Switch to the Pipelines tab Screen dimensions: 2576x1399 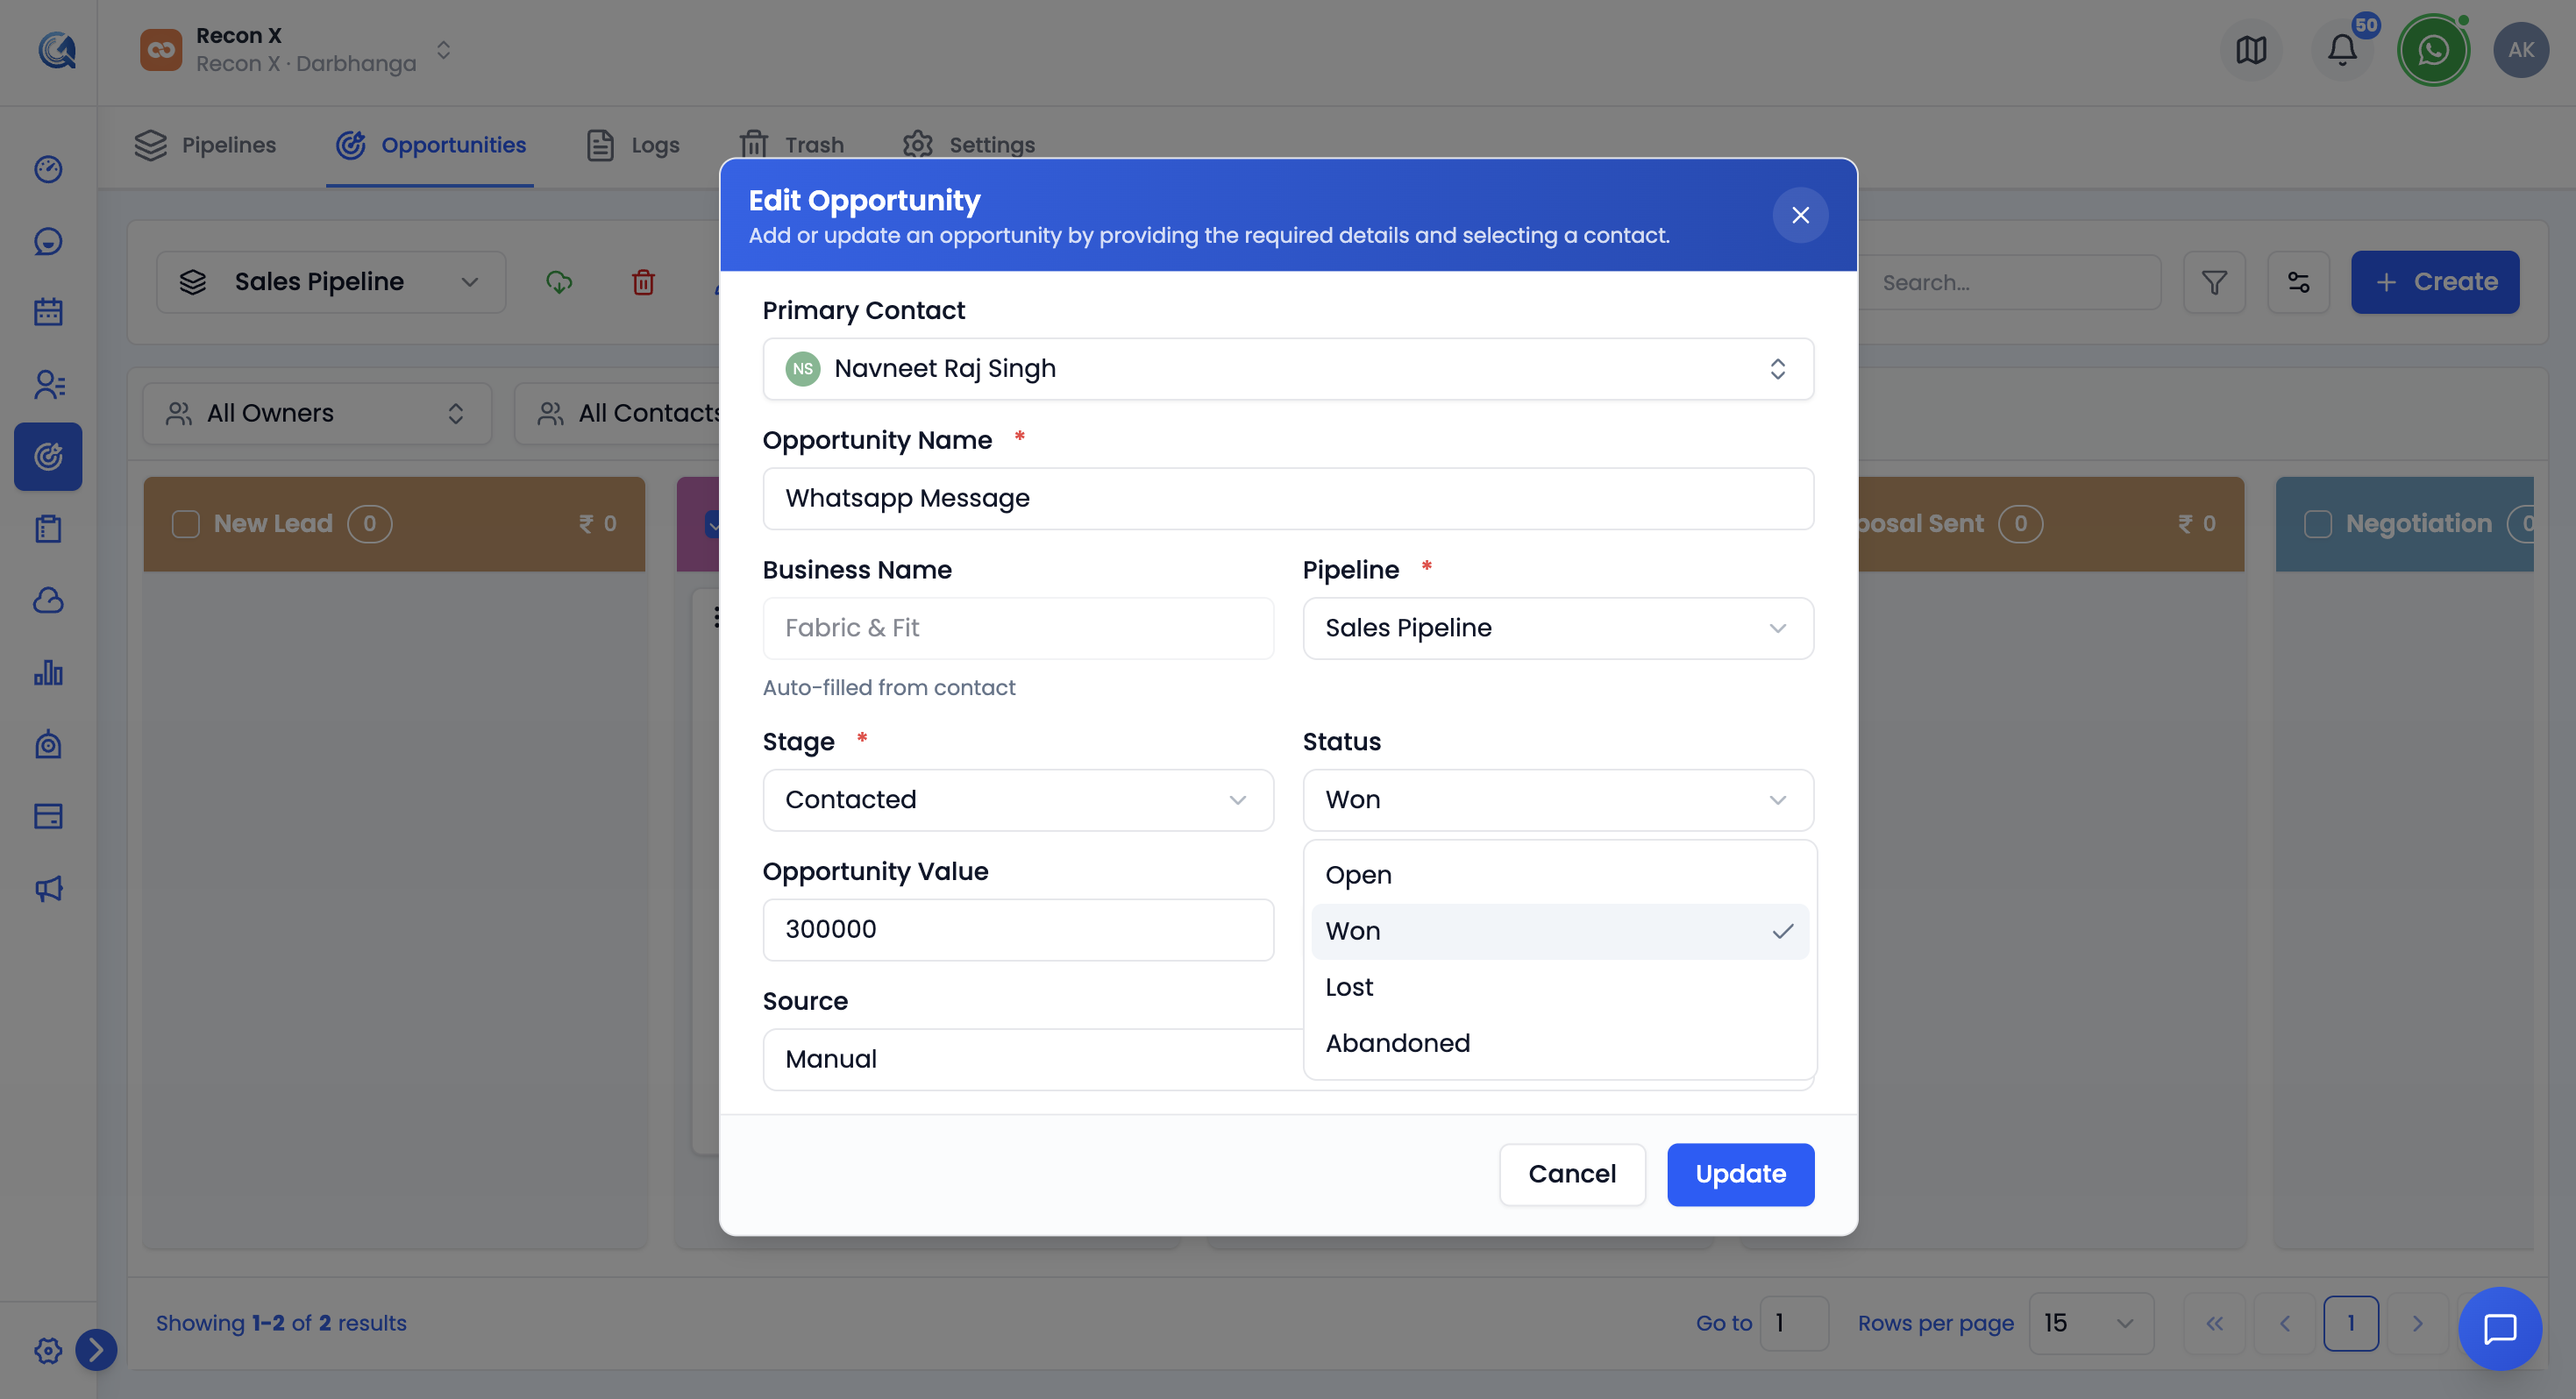click(x=205, y=145)
